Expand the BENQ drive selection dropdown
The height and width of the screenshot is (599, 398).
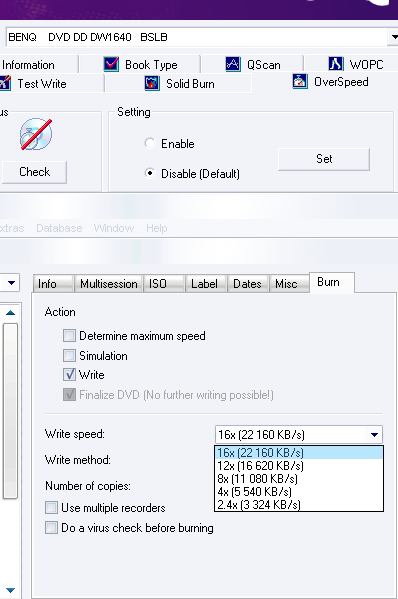(x=393, y=37)
